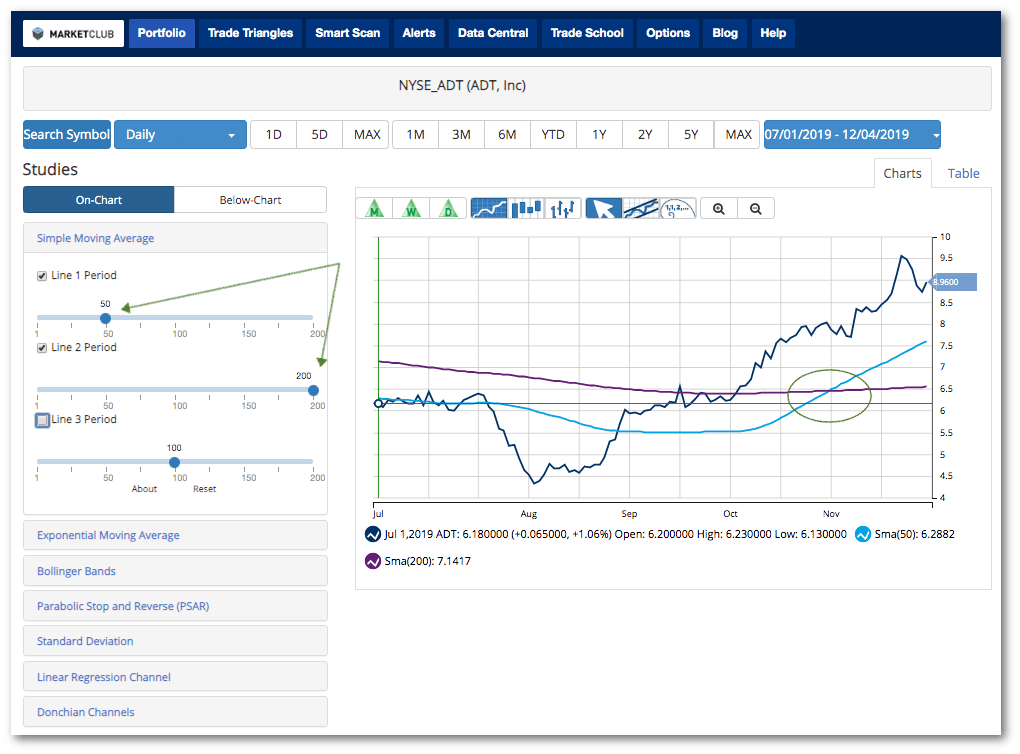This screenshot has width=1020, height=754.
Task: Open the Daily interval dropdown
Action: 180,135
